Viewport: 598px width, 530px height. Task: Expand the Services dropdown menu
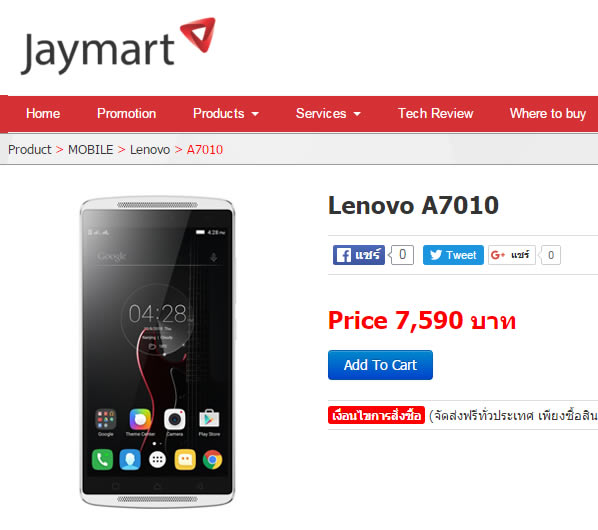pyautogui.click(x=328, y=114)
